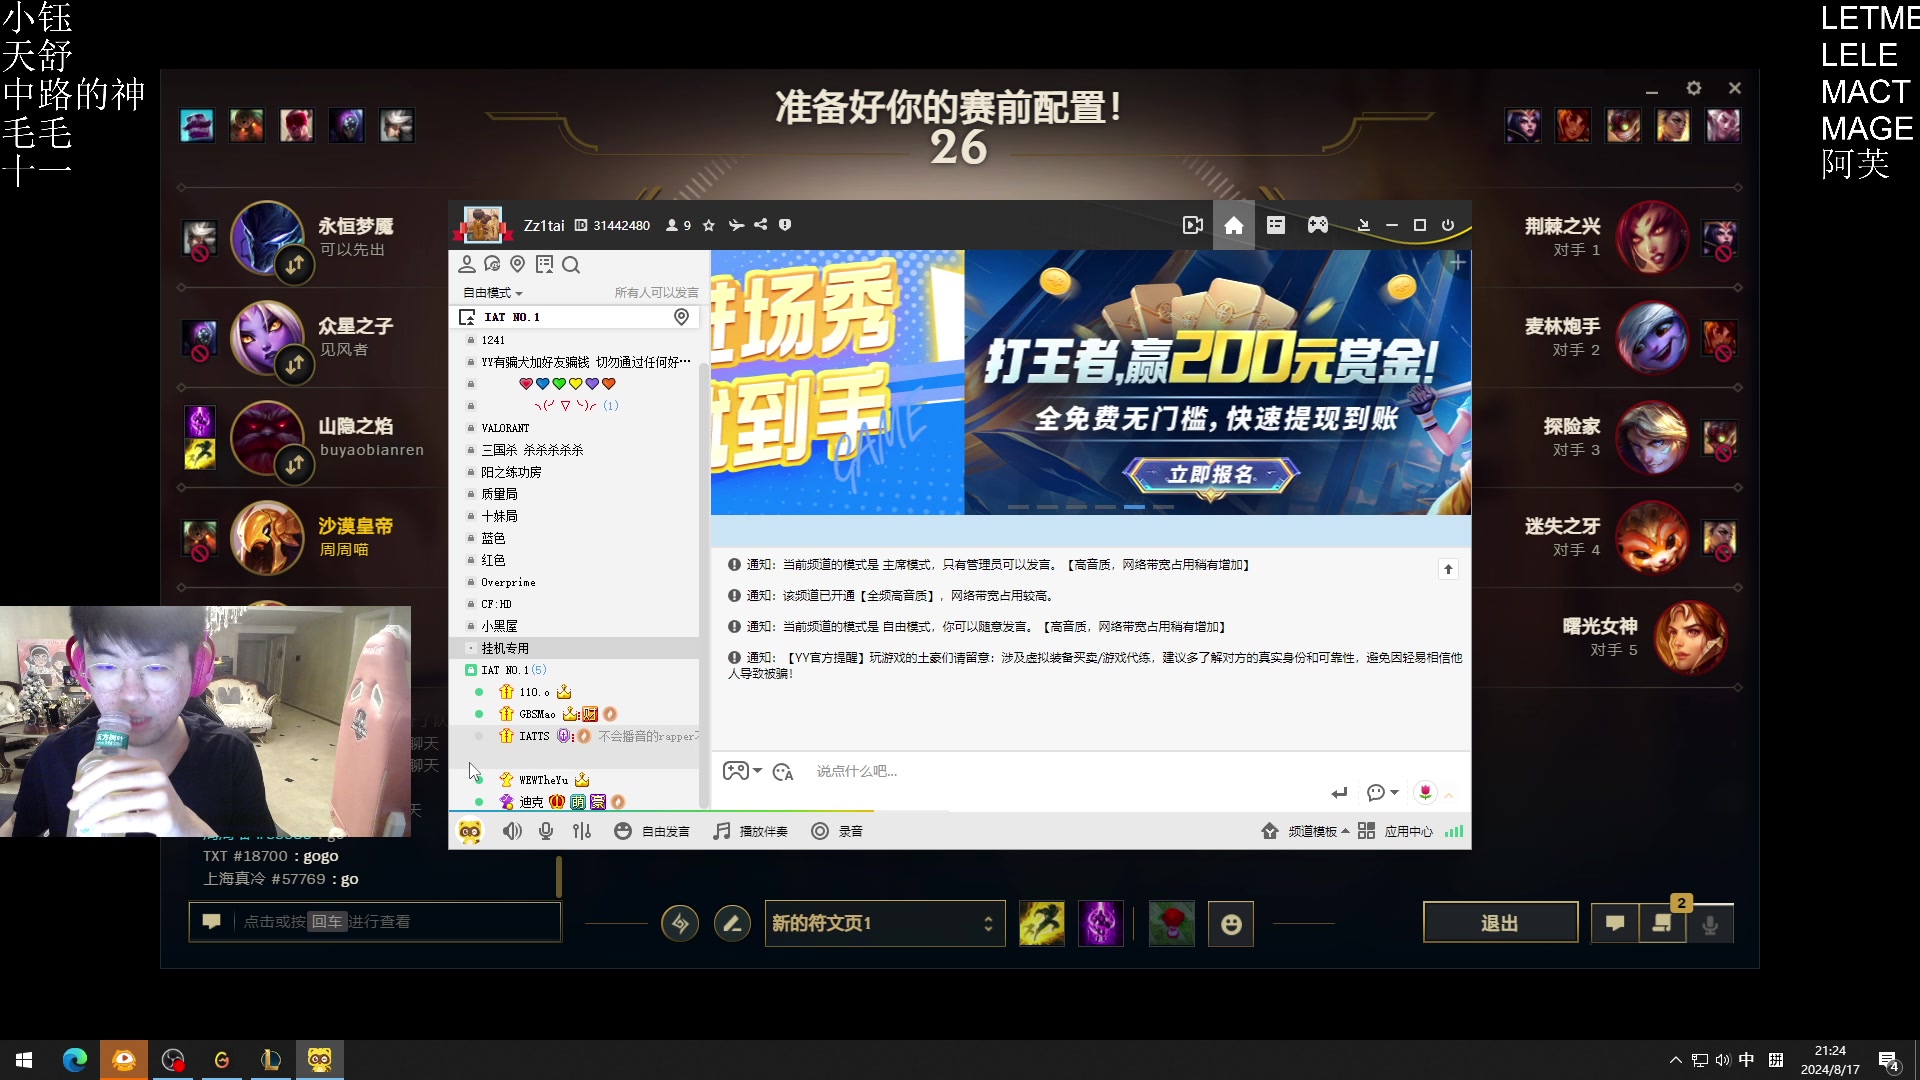Image resolution: width=1920 pixels, height=1080 pixels.
Task: Expand gift panel up arrow
Action: click(x=1449, y=796)
